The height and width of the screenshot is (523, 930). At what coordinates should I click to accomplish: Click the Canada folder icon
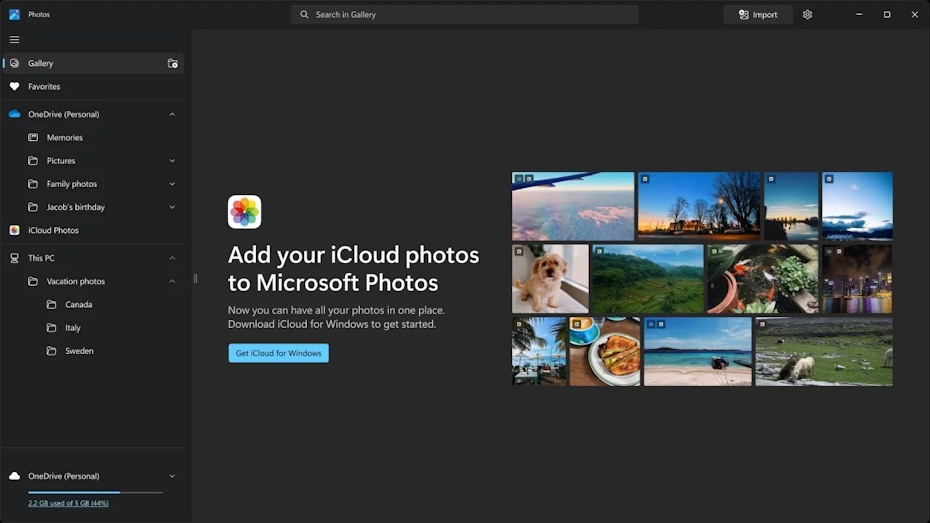(52, 304)
